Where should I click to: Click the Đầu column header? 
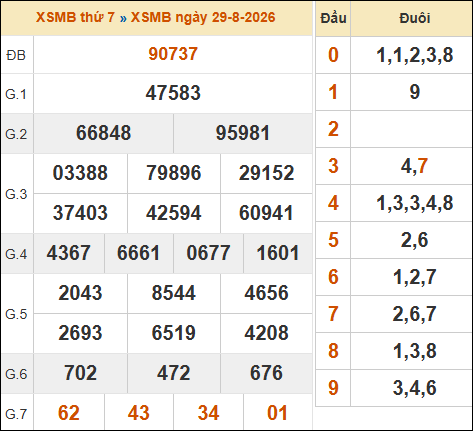click(333, 18)
